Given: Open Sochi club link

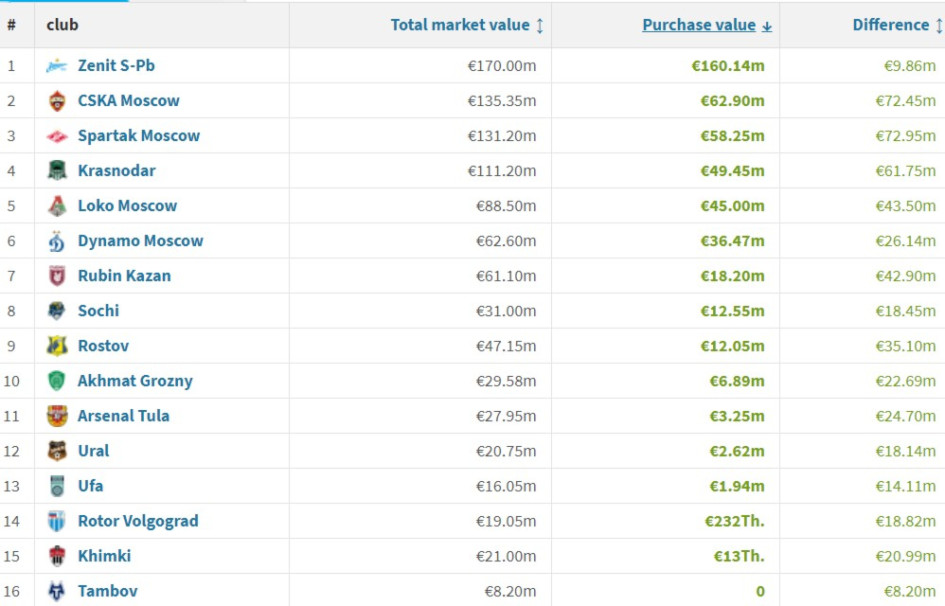Looking at the screenshot, I should coord(98,311).
